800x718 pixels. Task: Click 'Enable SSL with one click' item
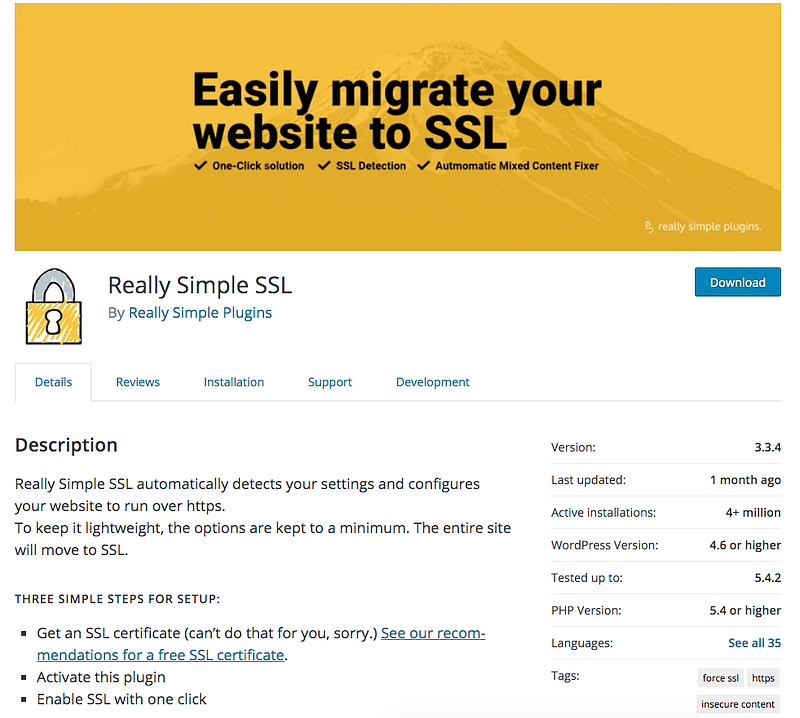[x=121, y=699]
